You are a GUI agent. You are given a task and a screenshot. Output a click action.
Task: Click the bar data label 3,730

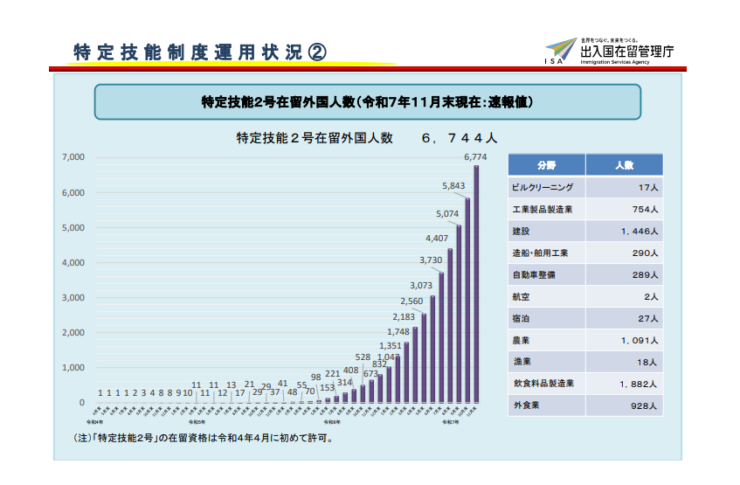[430, 260]
